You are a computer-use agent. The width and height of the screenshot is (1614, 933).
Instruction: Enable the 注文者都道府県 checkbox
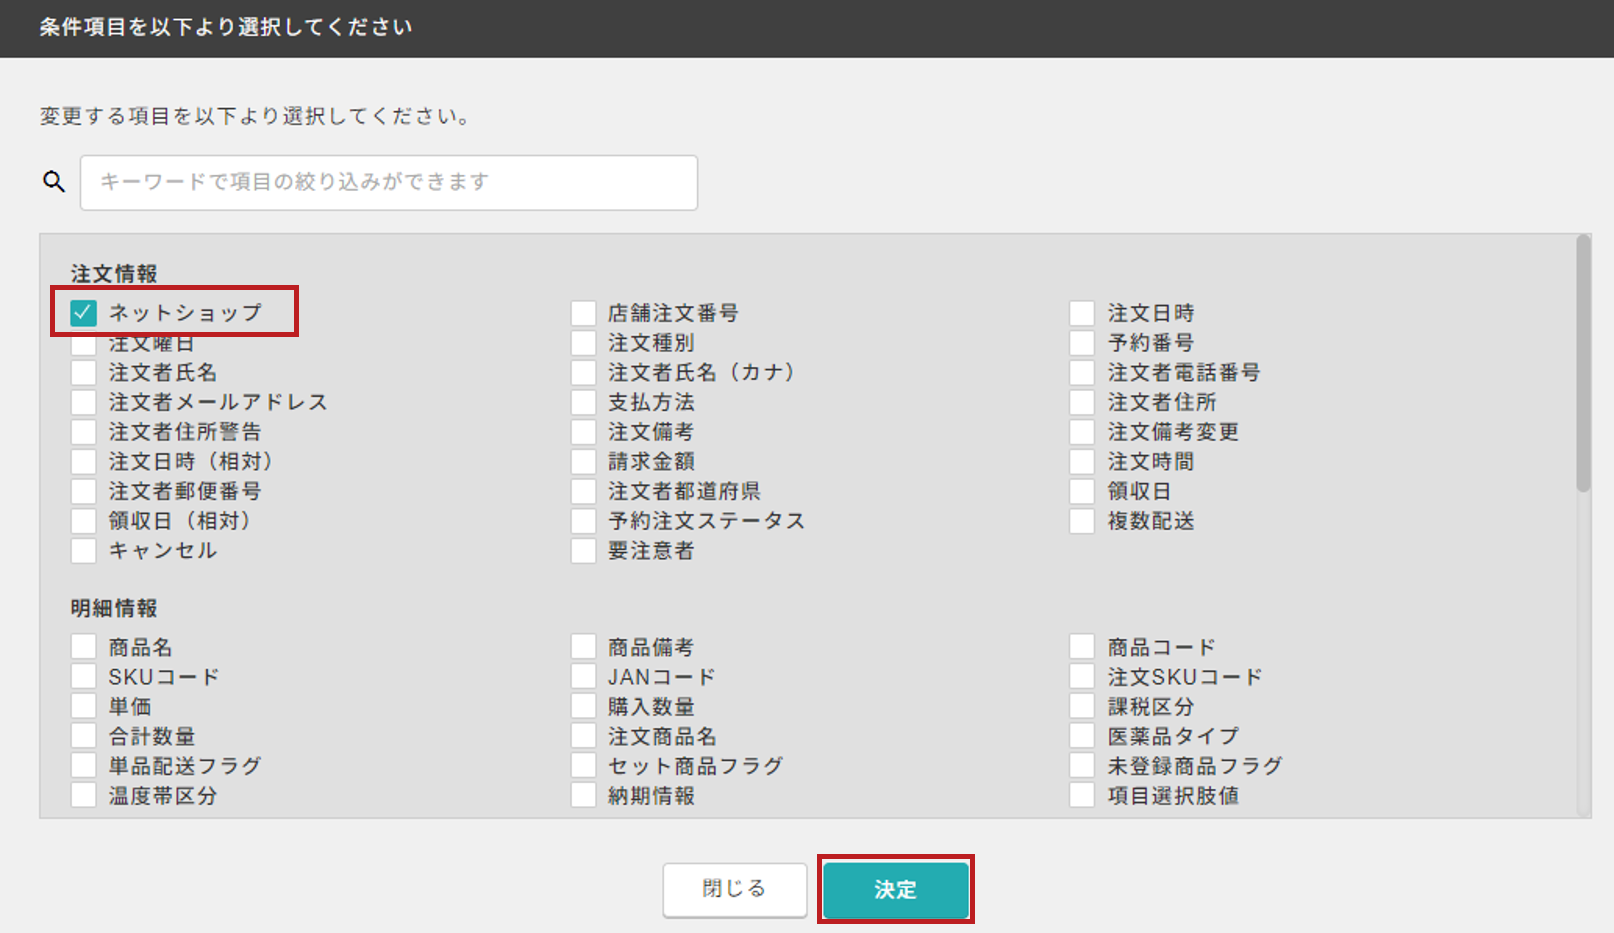coord(584,491)
